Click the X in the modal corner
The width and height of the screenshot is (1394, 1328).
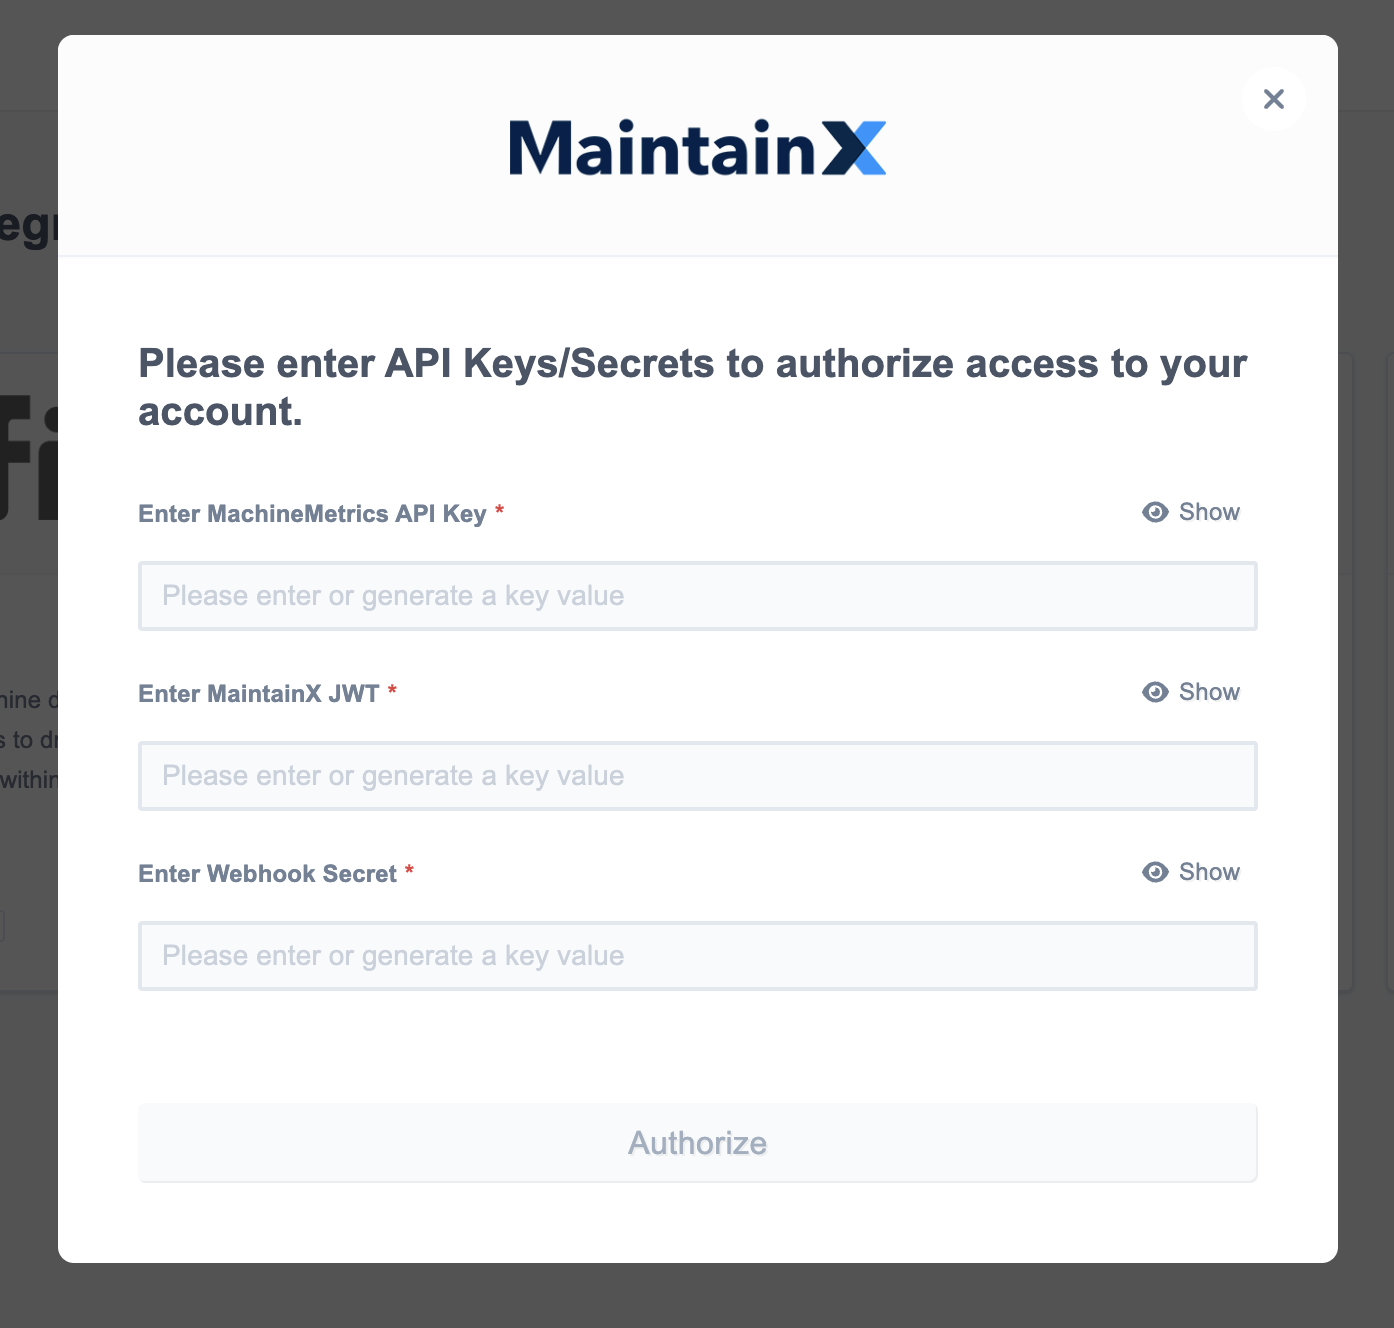click(x=1273, y=99)
